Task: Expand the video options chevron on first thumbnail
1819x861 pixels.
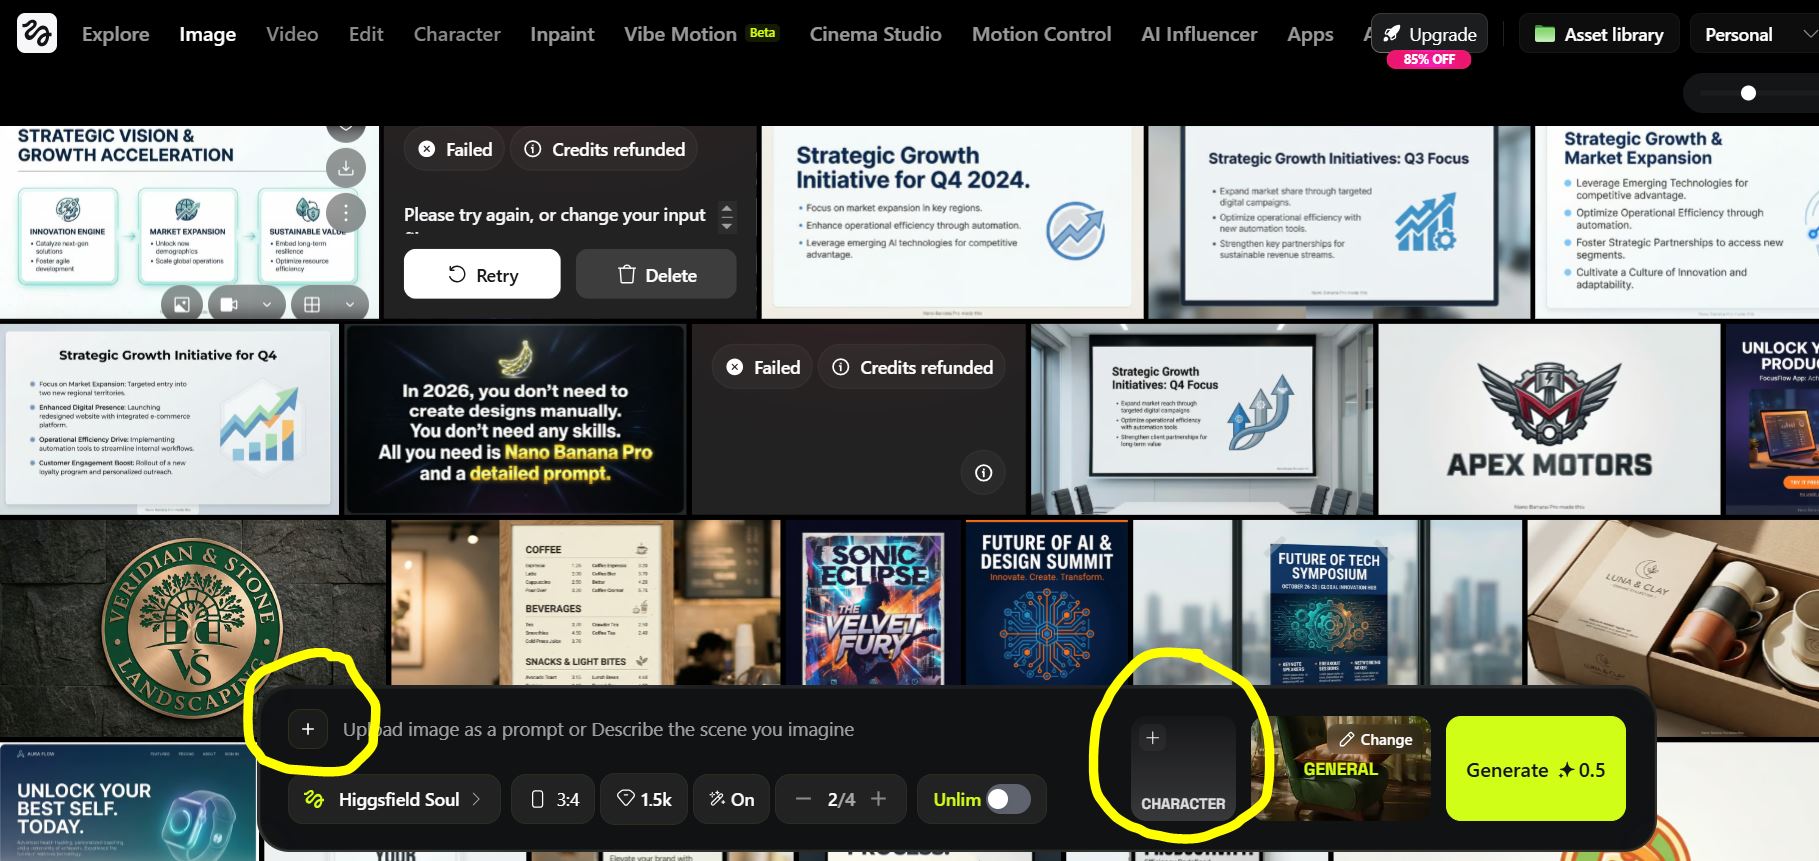Action: [x=266, y=304]
